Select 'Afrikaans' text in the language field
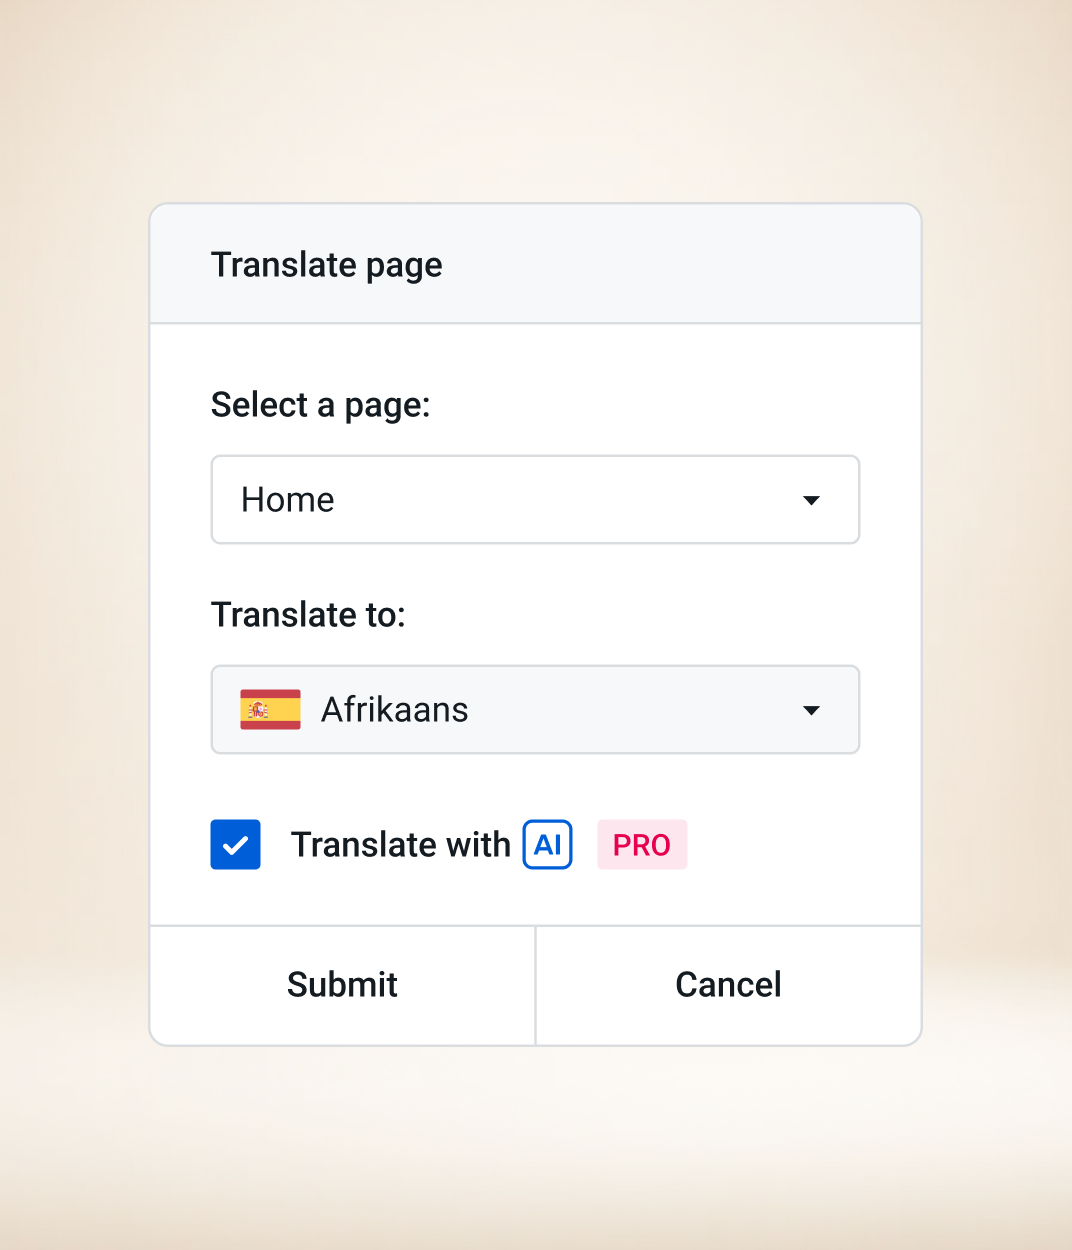The width and height of the screenshot is (1072, 1250). [394, 710]
